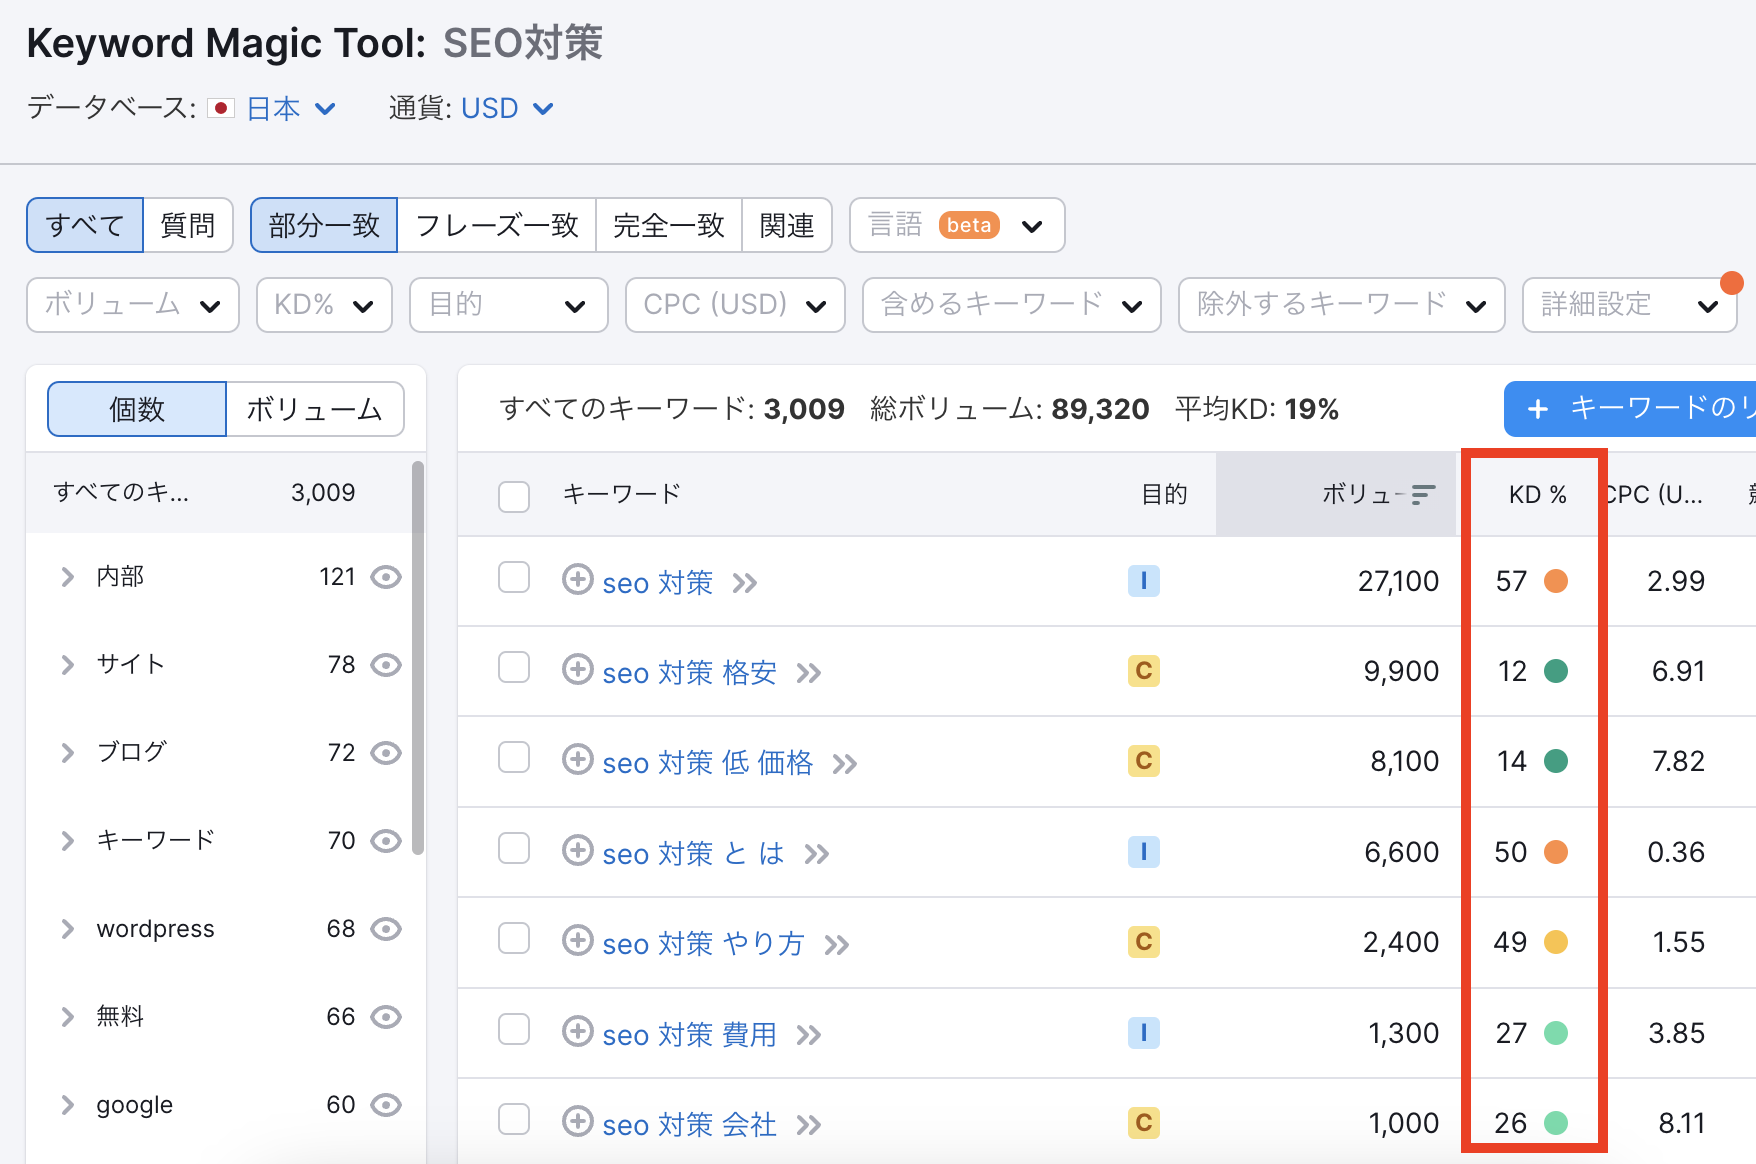Click the Informational intent badge for seo 対策

coord(1143,581)
